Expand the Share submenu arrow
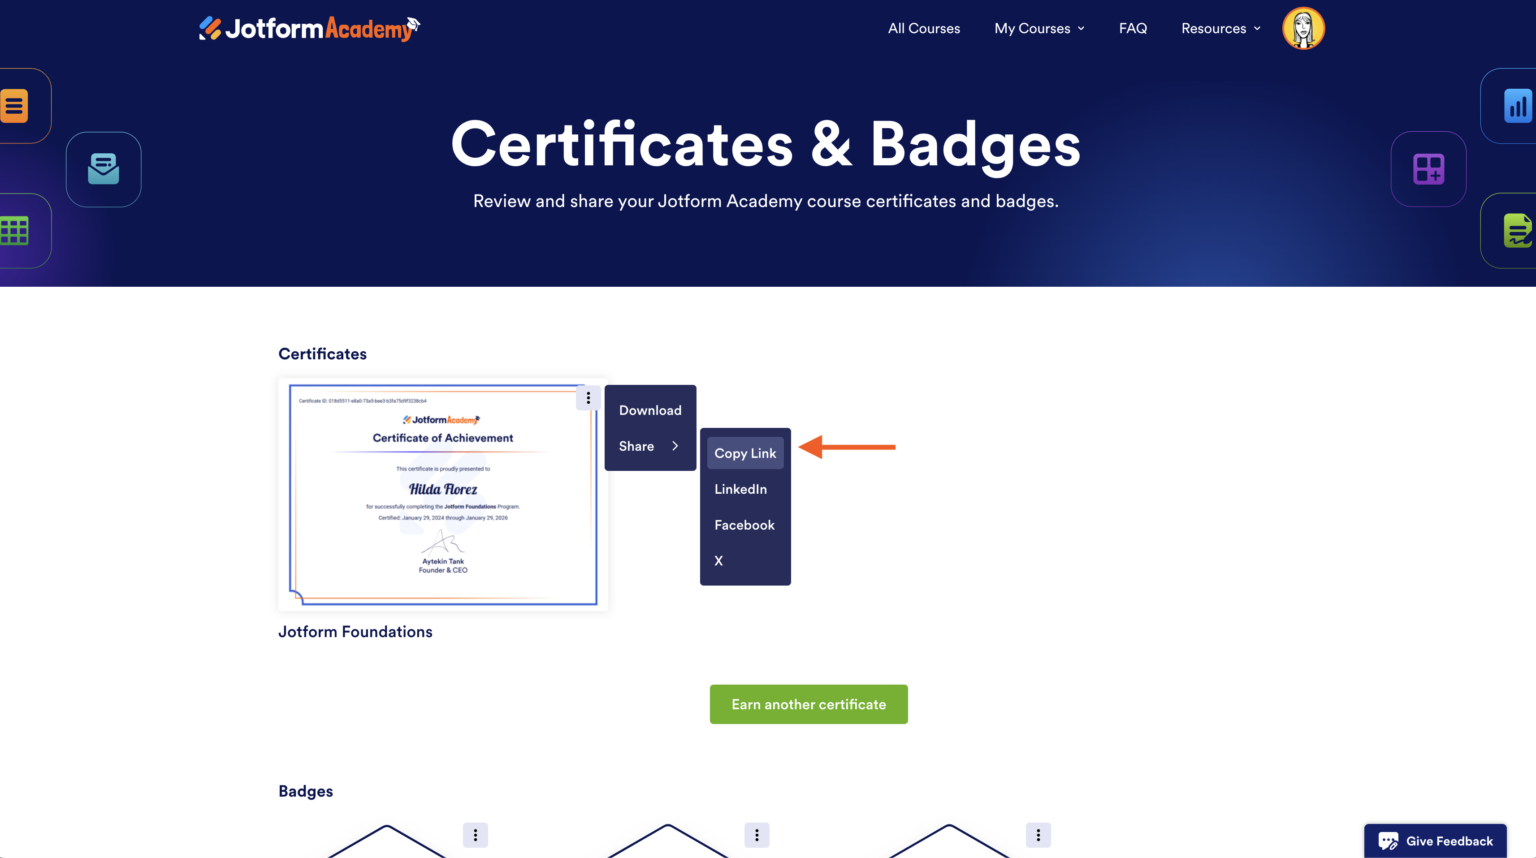Viewport: 1536px width, 858px height. pyautogui.click(x=677, y=446)
